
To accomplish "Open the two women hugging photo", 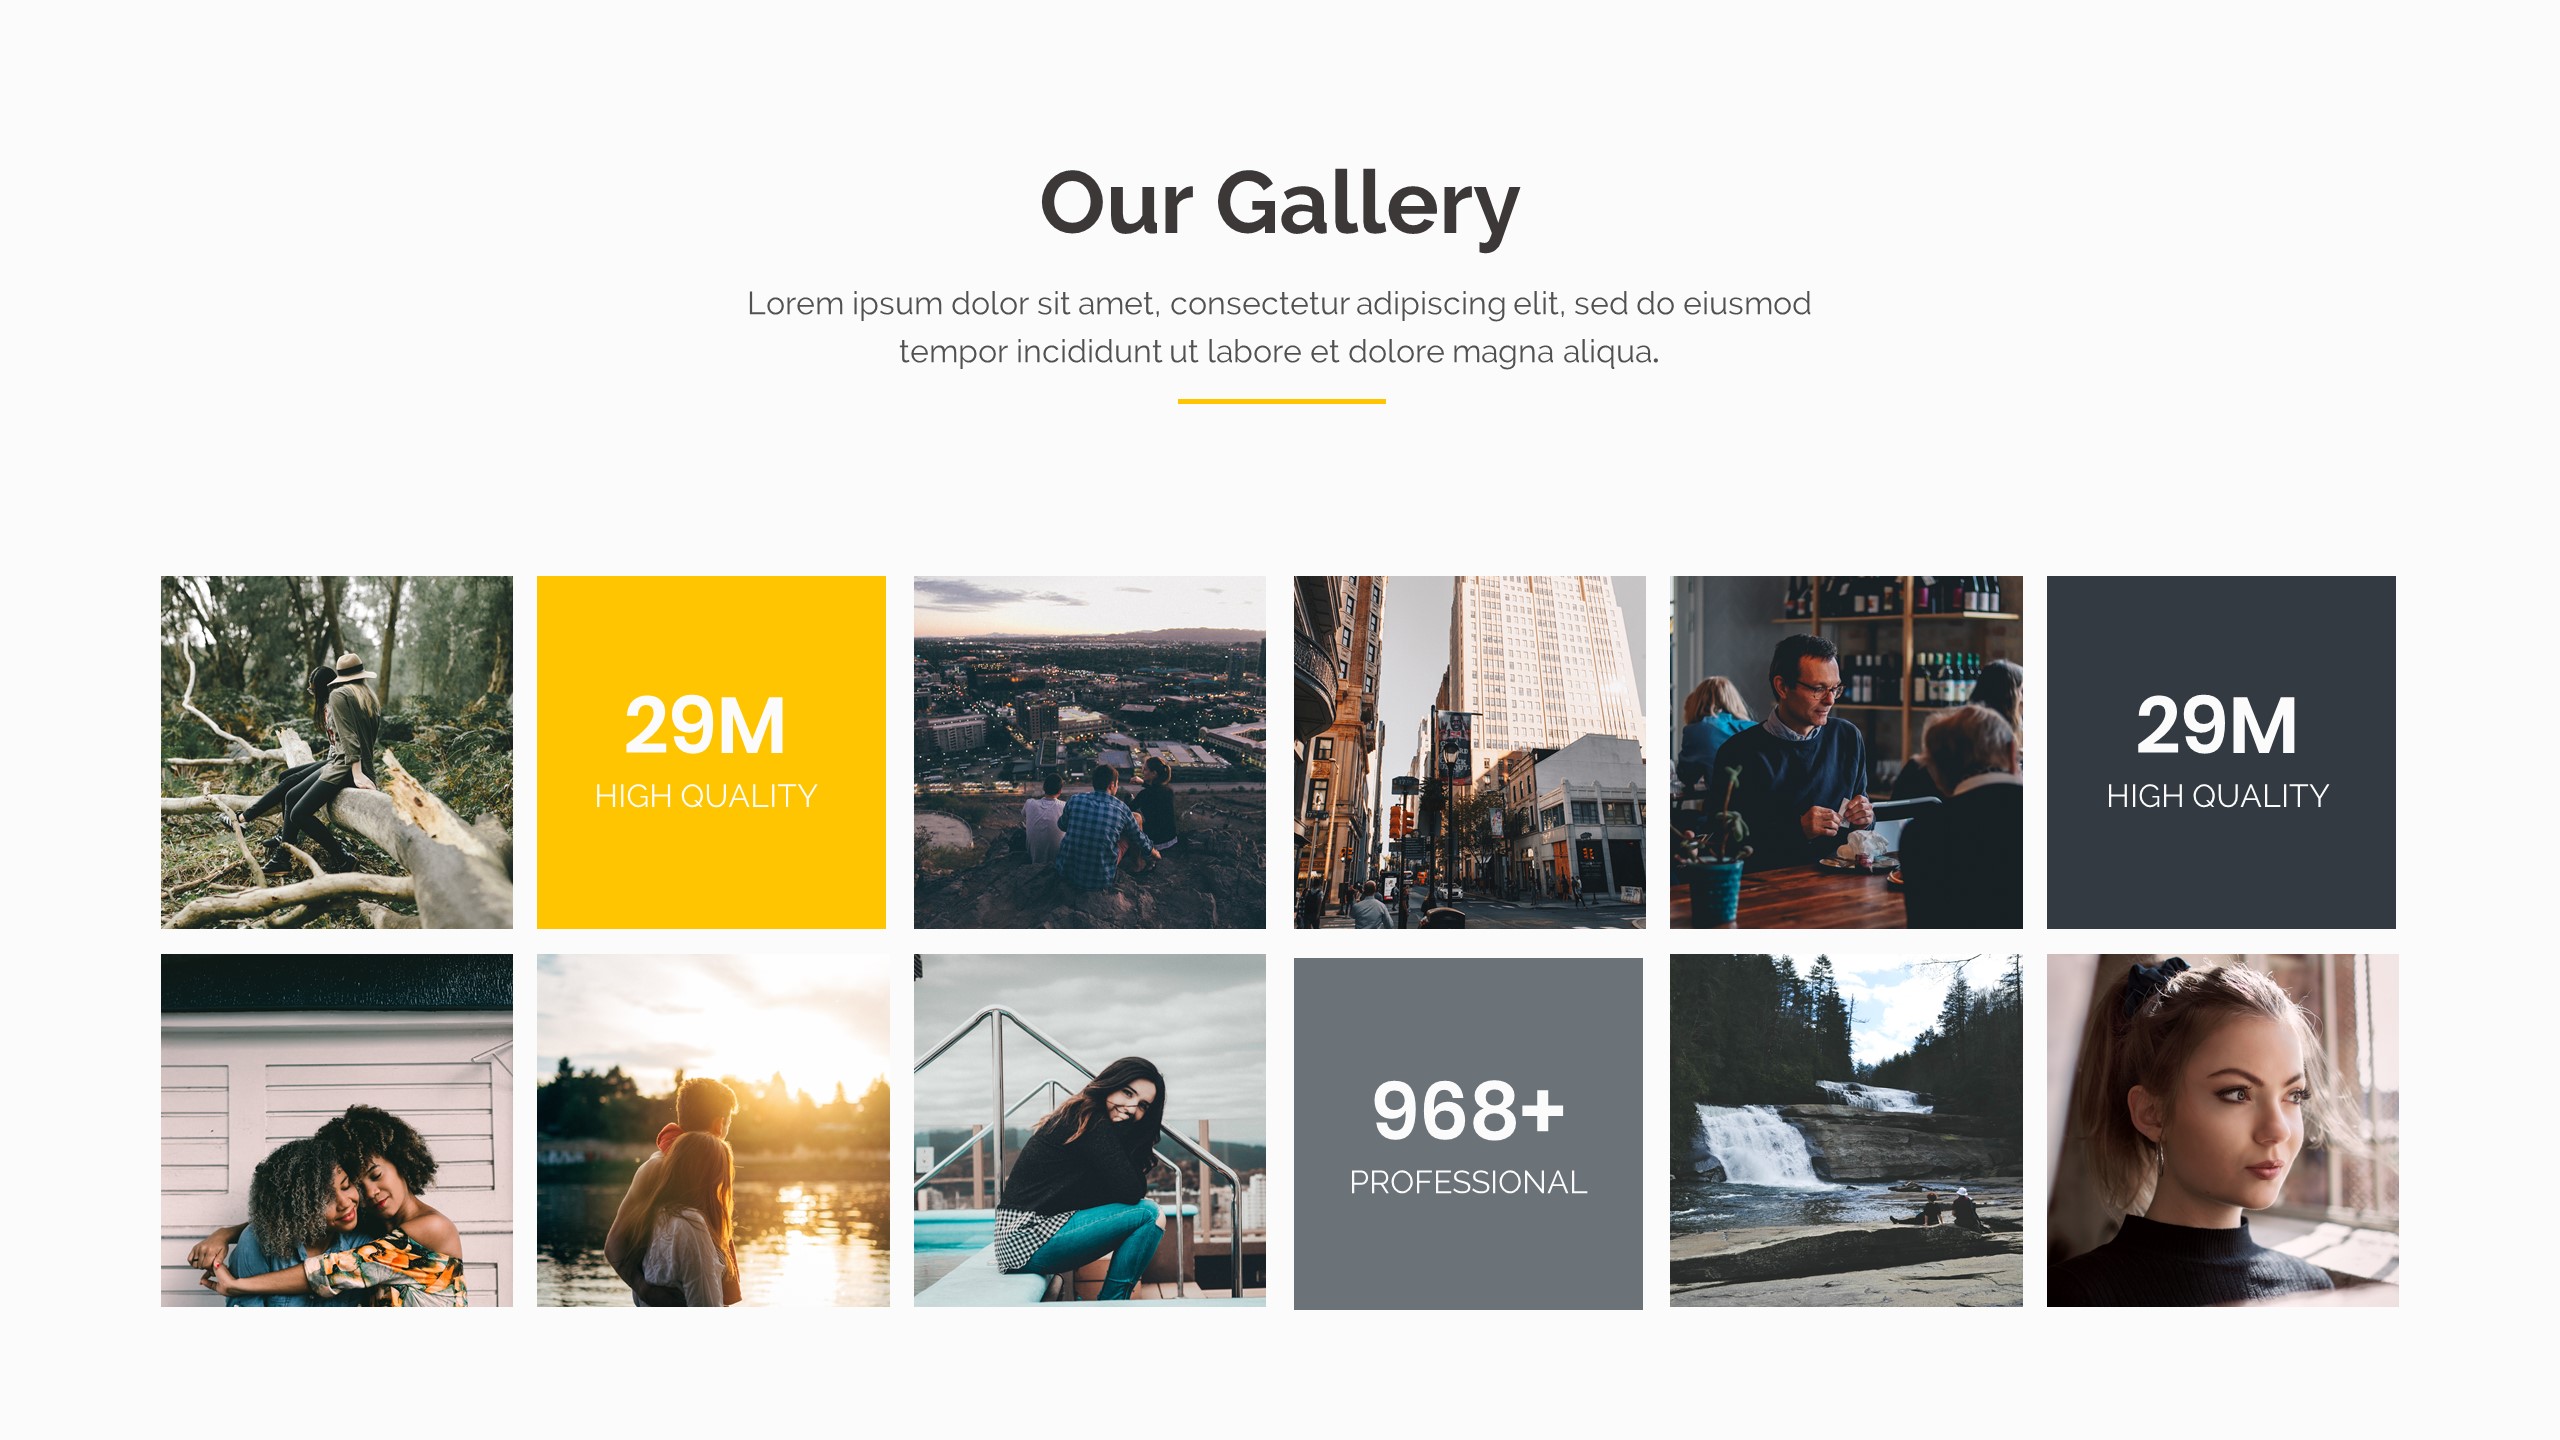I will click(x=337, y=1130).
